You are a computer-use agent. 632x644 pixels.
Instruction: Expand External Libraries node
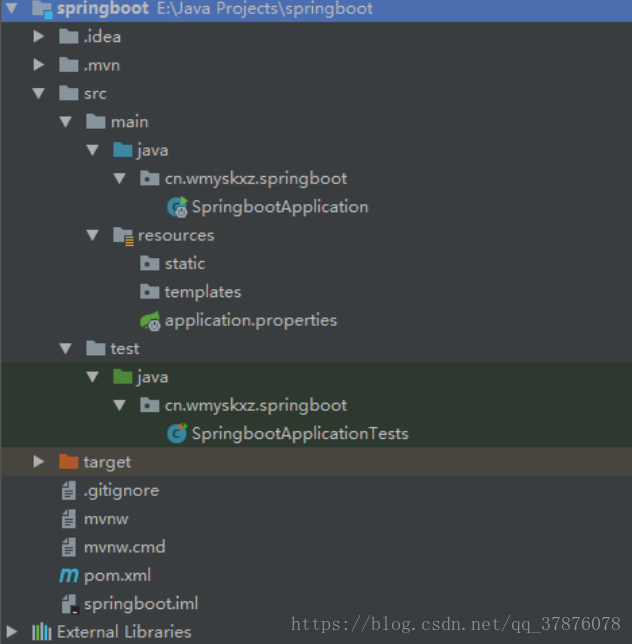click(x=11, y=632)
